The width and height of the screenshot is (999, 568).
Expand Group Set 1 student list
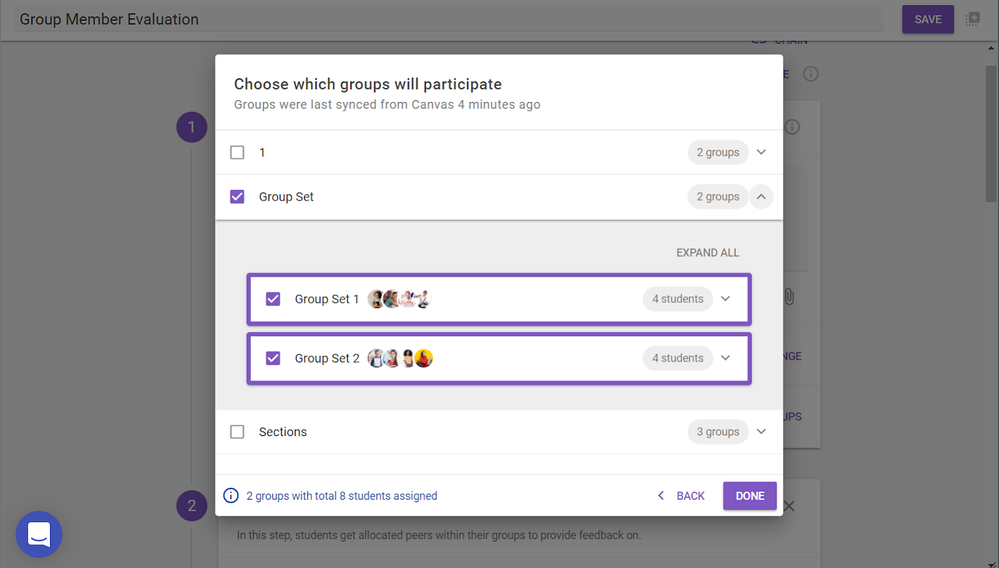click(726, 299)
